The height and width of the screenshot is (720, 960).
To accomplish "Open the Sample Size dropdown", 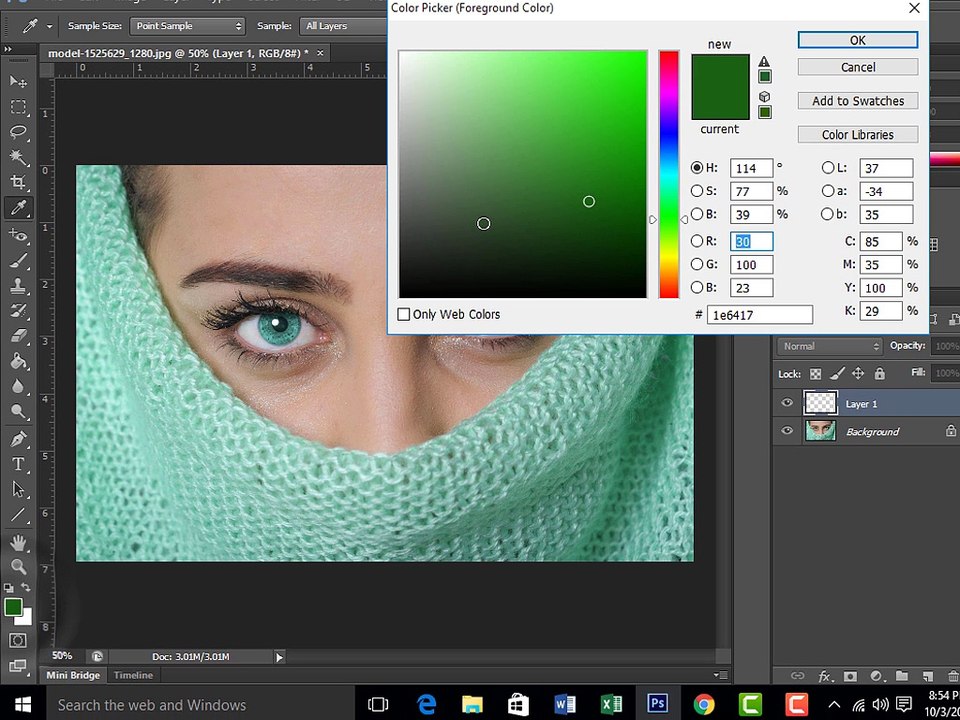I will 187,26.
